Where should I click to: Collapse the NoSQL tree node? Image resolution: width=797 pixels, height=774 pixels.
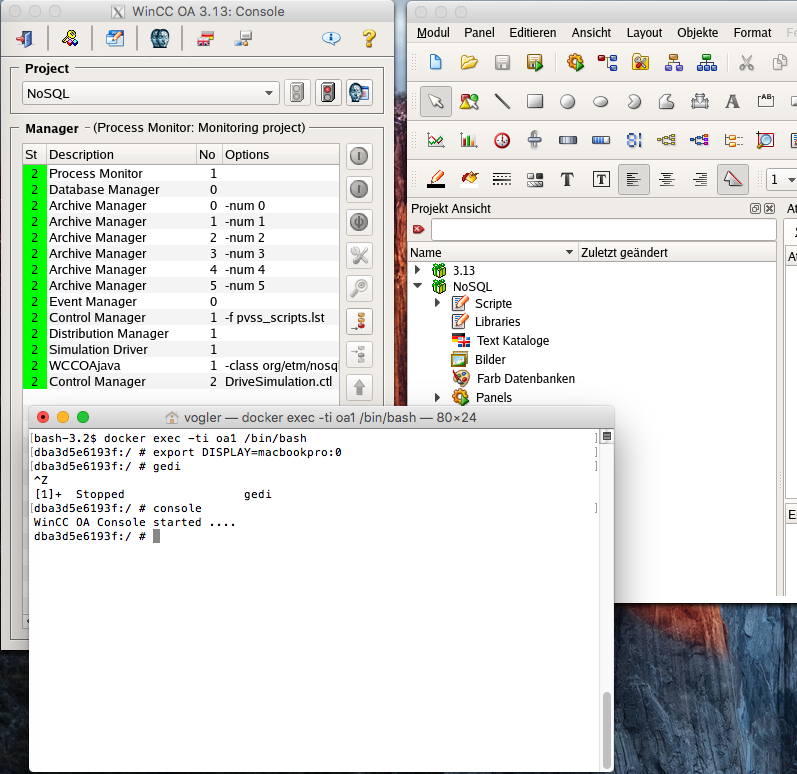[x=417, y=286]
